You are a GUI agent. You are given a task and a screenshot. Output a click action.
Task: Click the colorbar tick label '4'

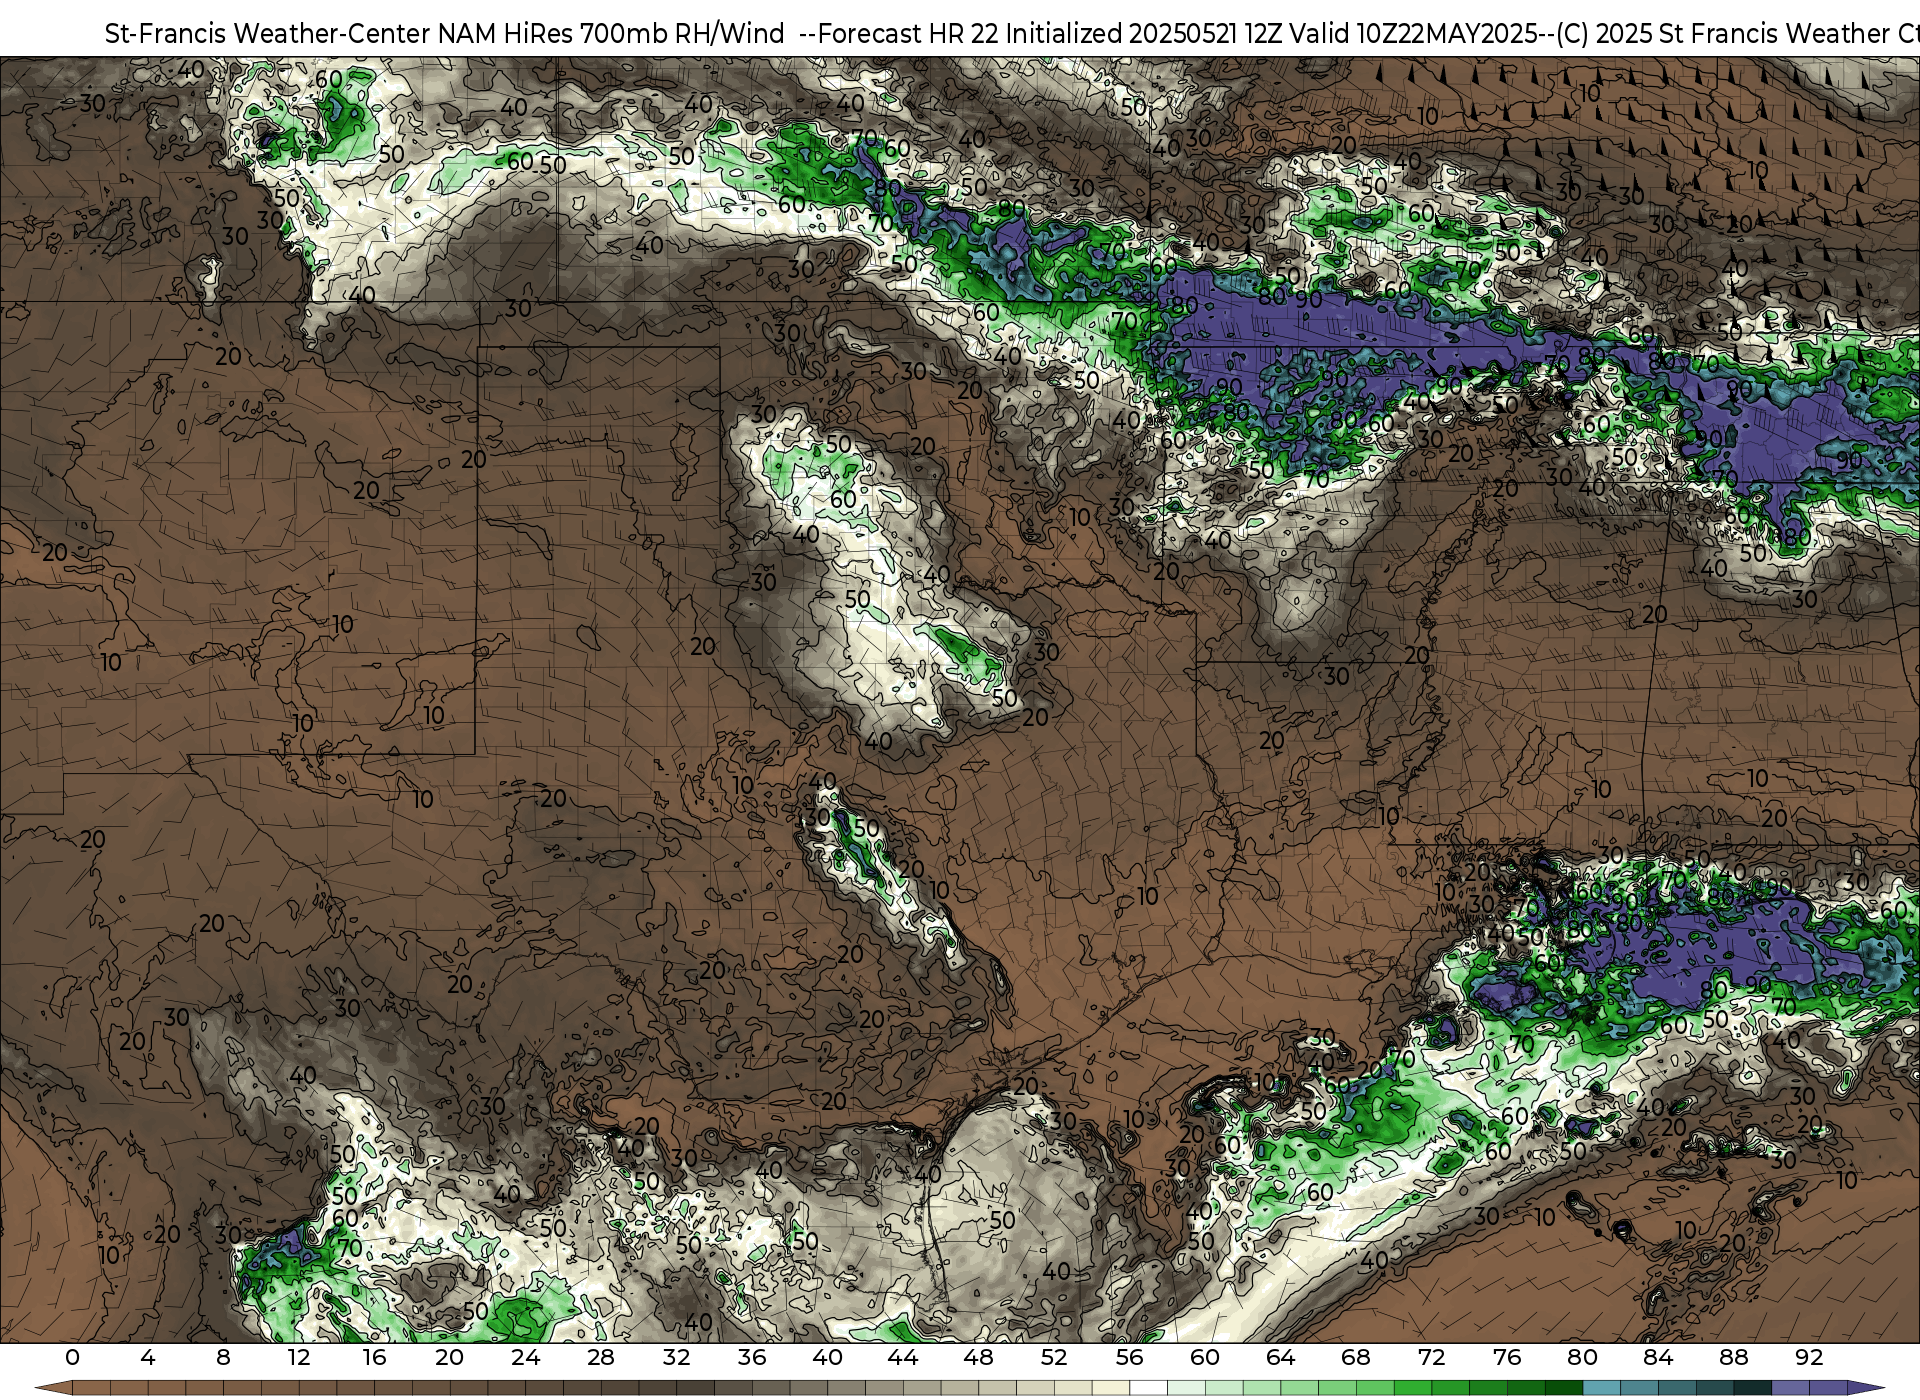tap(148, 1357)
